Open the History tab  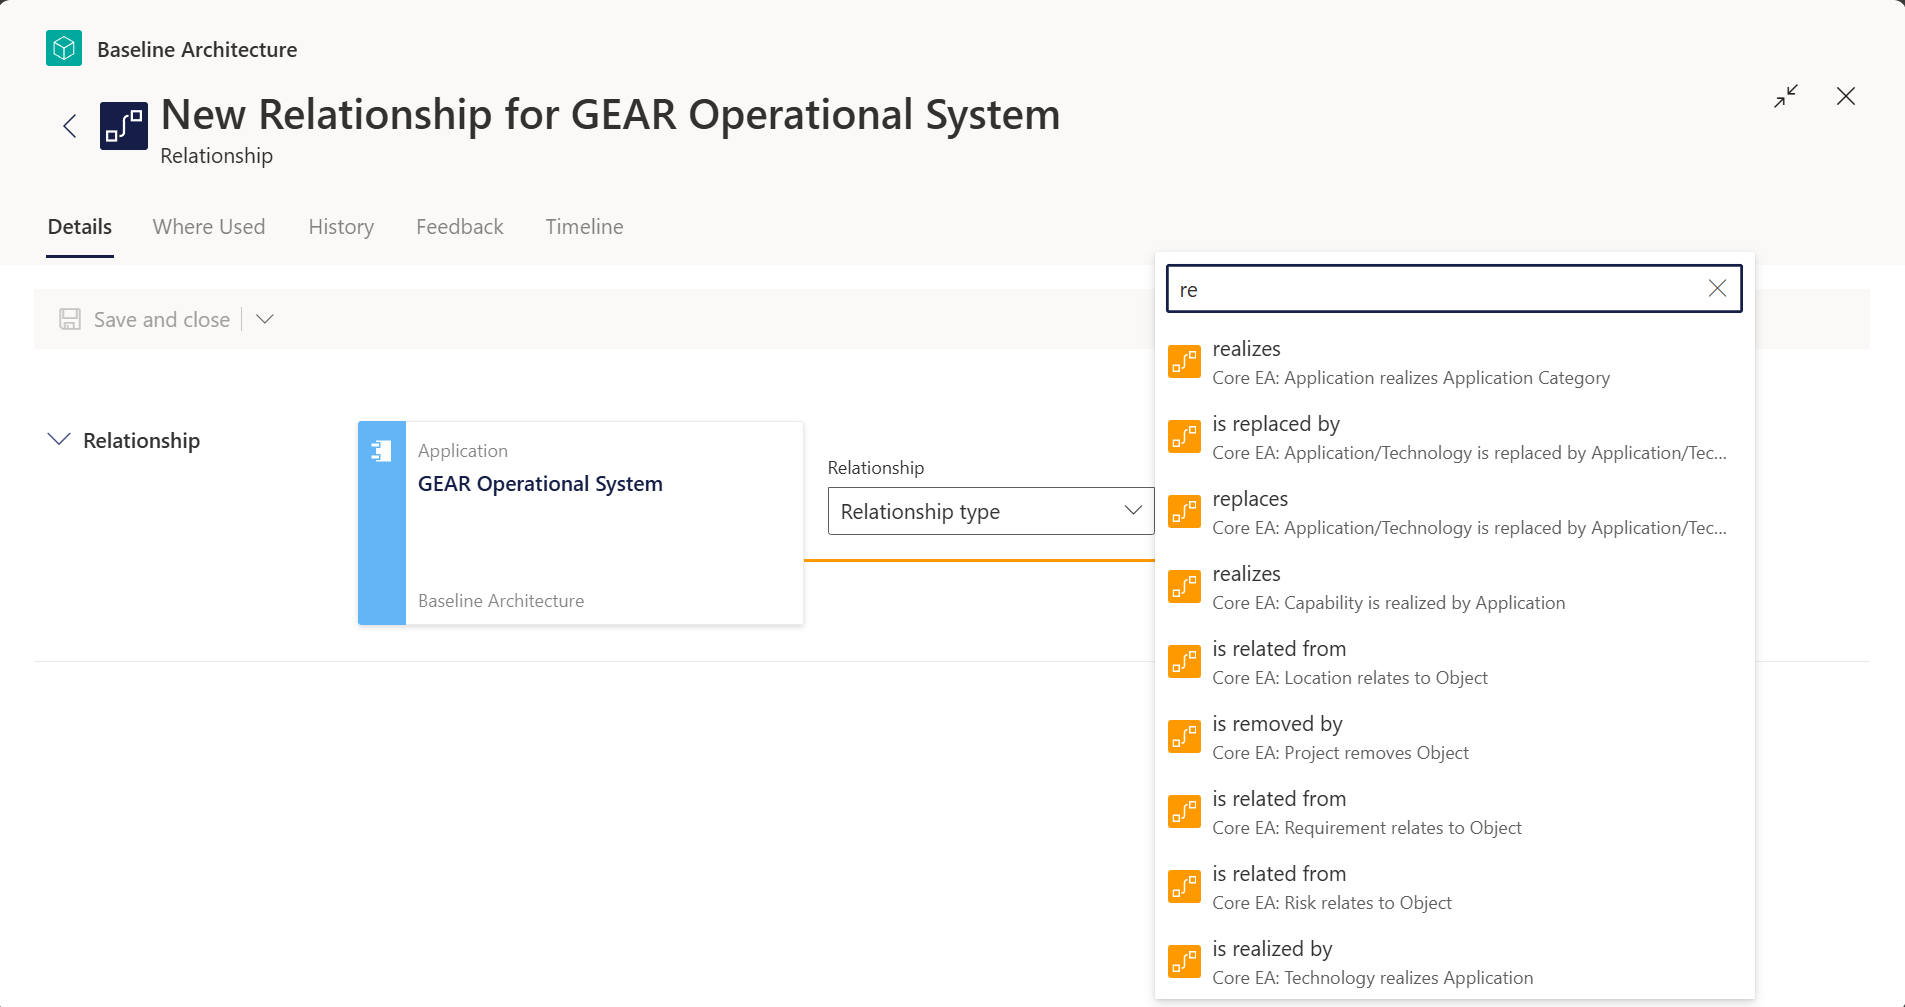[341, 227]
